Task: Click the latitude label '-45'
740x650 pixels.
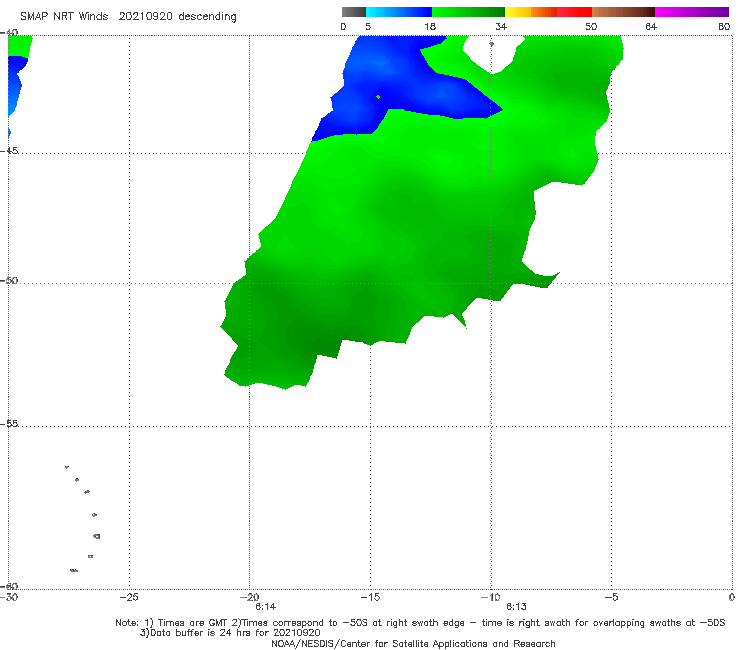Action: point(9,151)
